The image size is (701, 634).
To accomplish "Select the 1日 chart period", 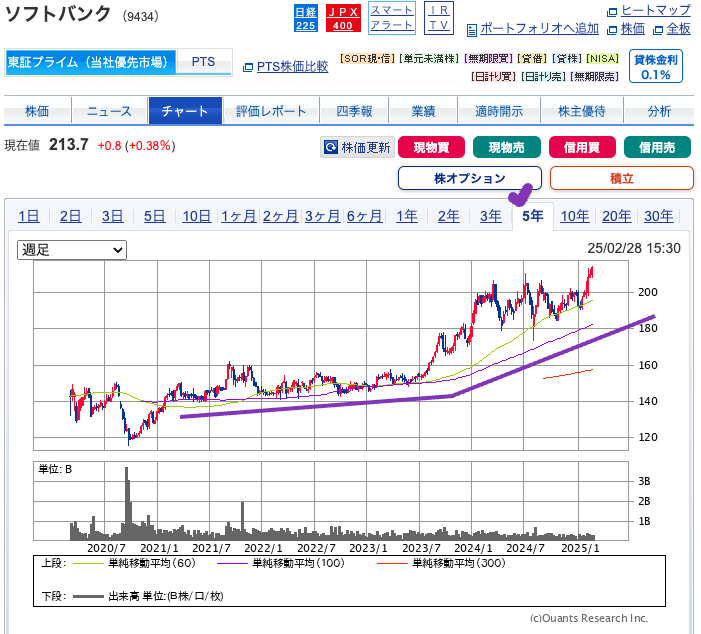I will [29, 216].
